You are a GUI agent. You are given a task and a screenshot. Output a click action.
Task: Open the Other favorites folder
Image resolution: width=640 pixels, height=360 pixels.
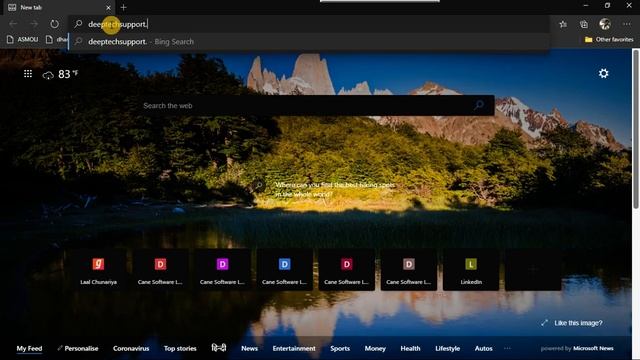609,40
